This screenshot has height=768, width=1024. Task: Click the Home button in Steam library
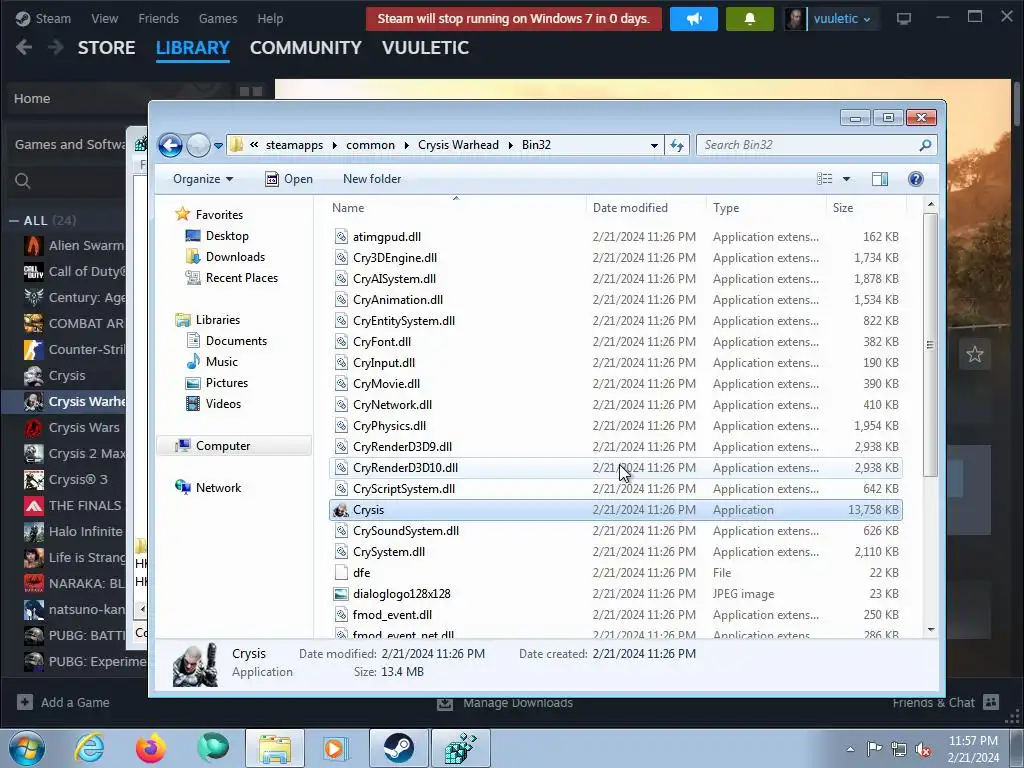tap(32, 99)
